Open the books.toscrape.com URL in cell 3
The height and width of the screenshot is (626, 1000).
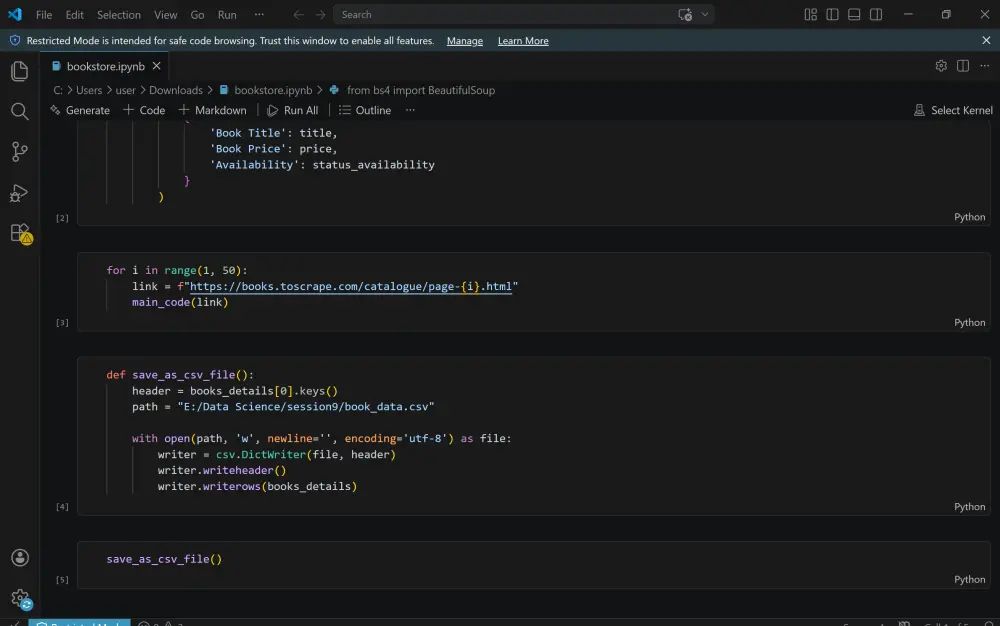tap(351, 286)
